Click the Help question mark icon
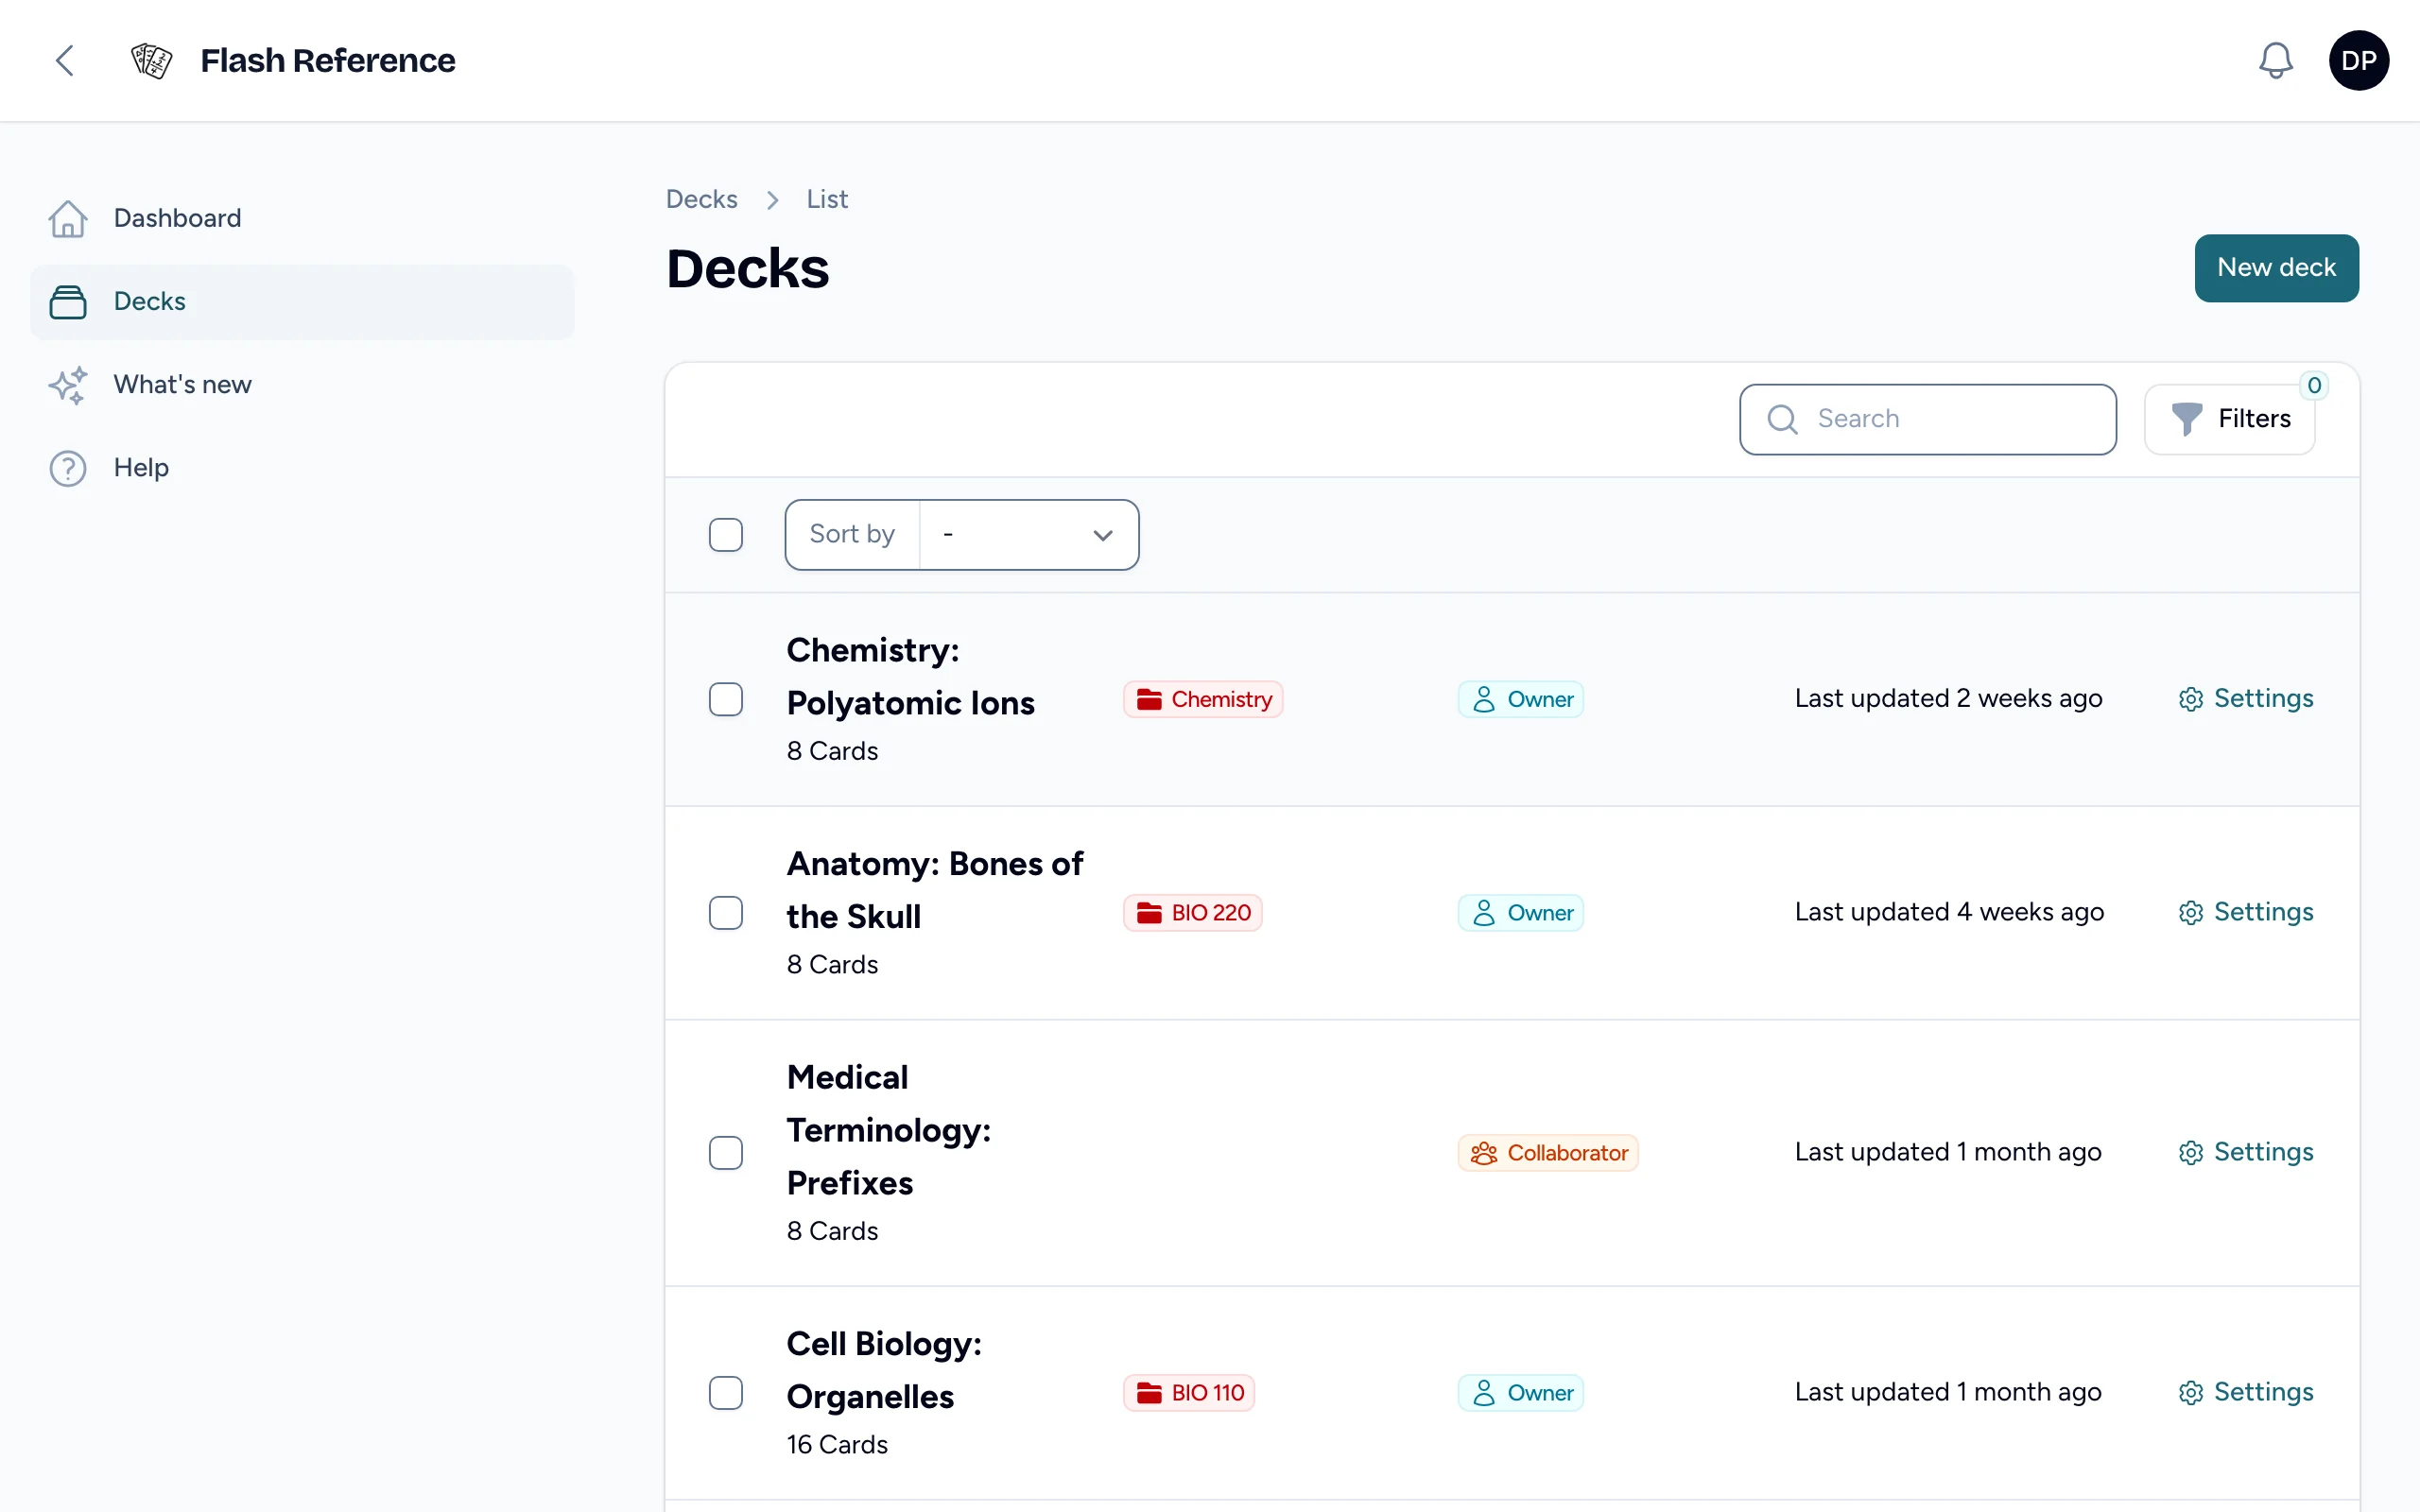Screen dimensions: 2420x1512 click(x=68, y=468)
